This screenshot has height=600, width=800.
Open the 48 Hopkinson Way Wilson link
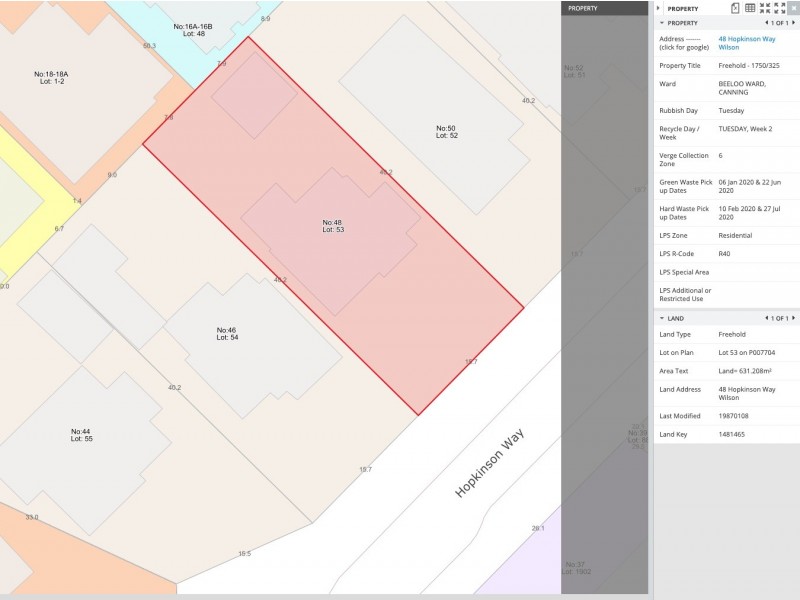click(746, 43)
